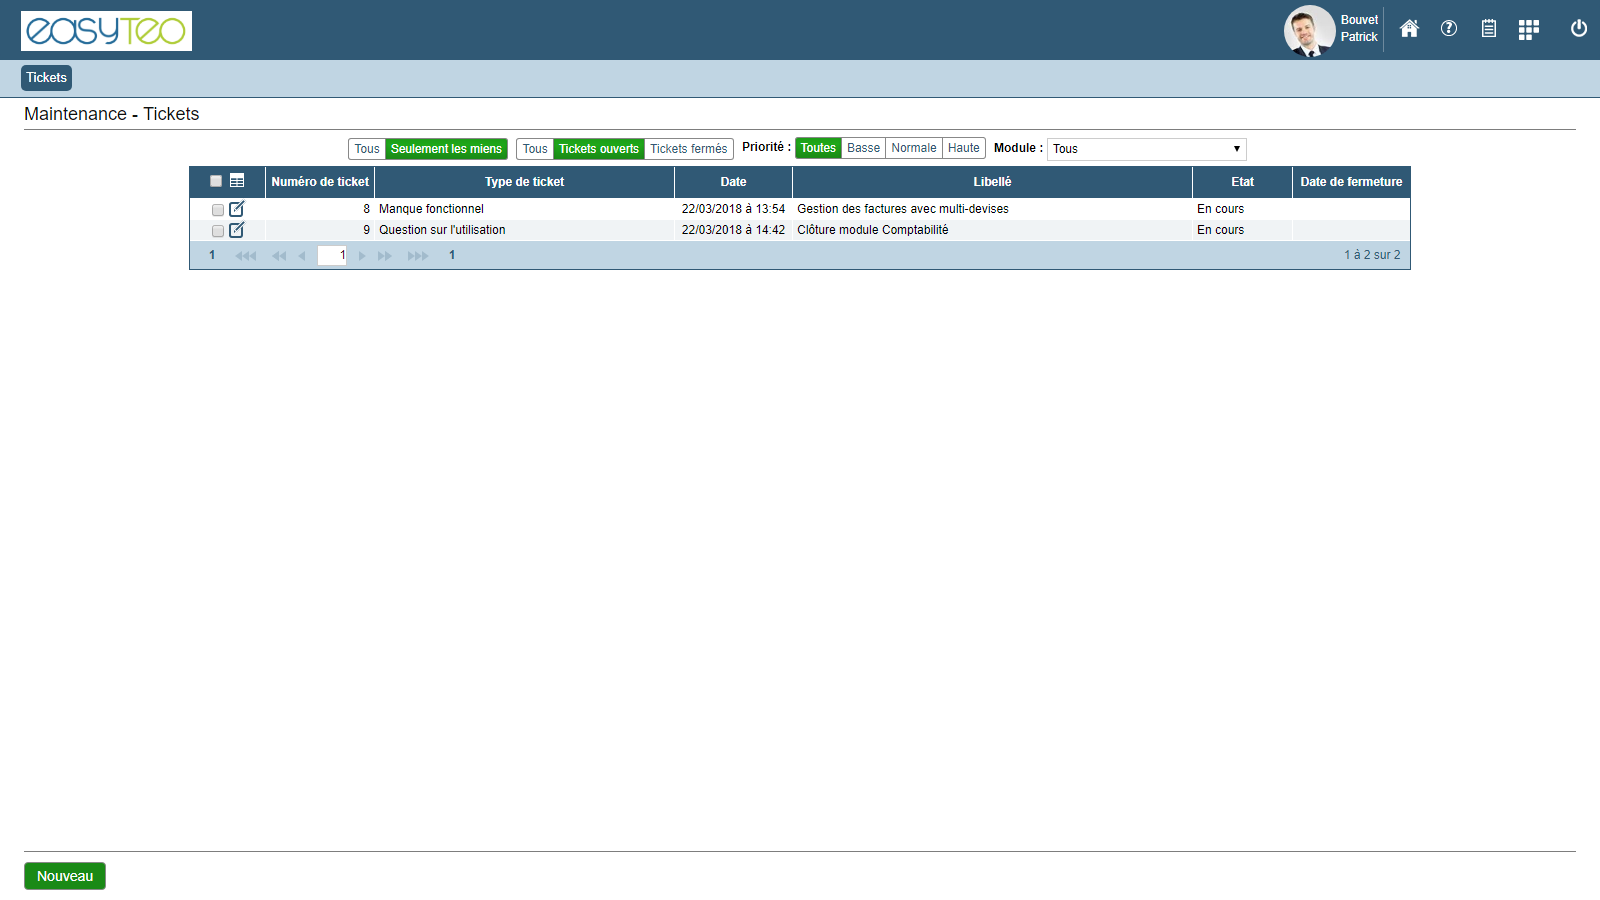Screen dimensions: 1600x900
Task: Edit ticket 9 with pencil icon
Action: [237, 230]
